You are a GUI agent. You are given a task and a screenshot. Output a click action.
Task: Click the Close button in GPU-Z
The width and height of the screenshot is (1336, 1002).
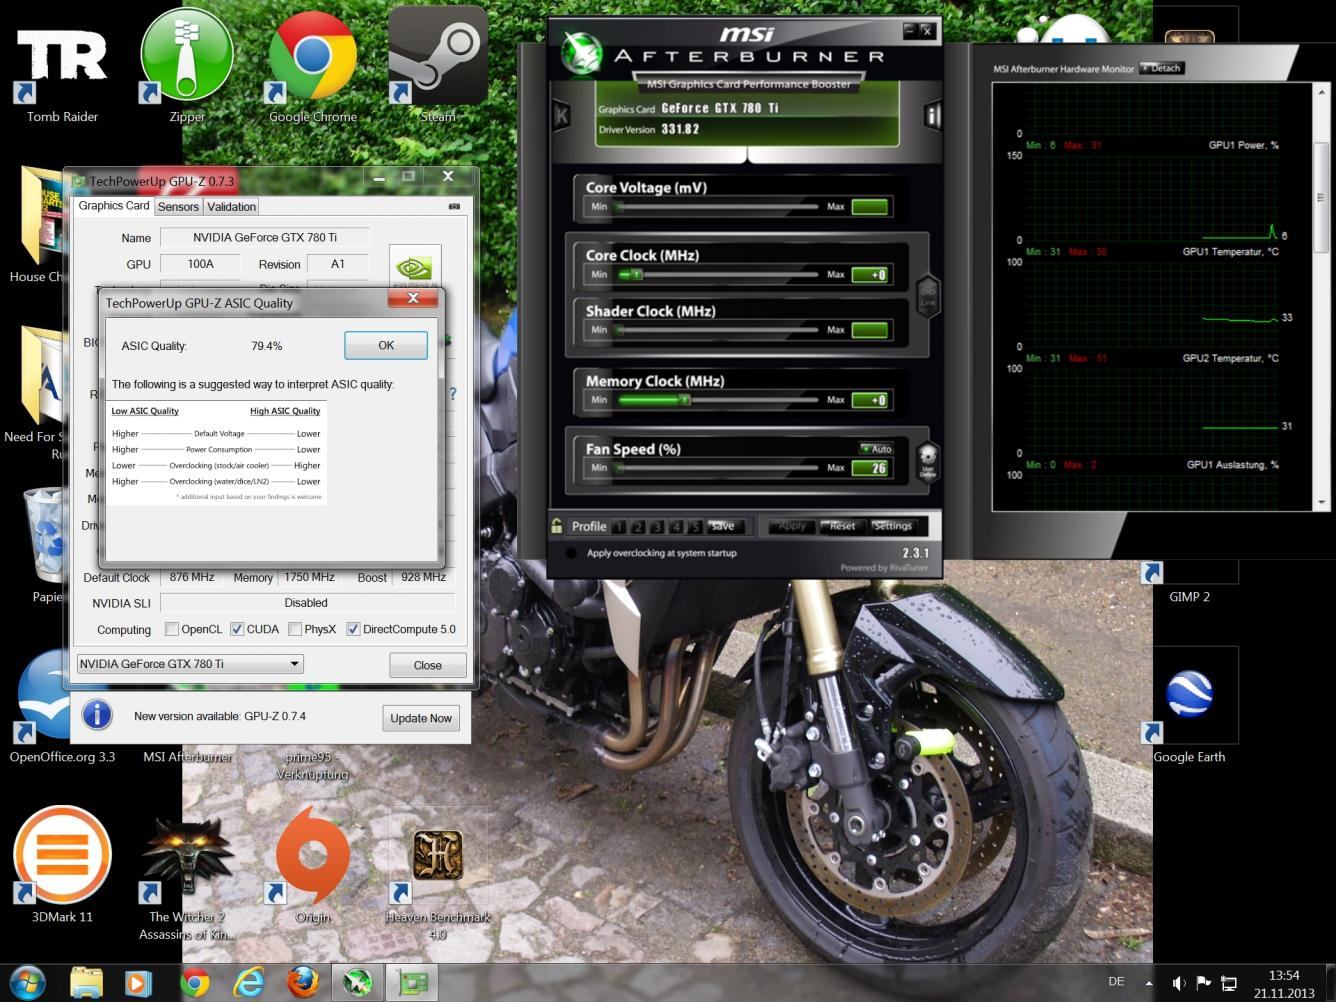tap(427, 665)
